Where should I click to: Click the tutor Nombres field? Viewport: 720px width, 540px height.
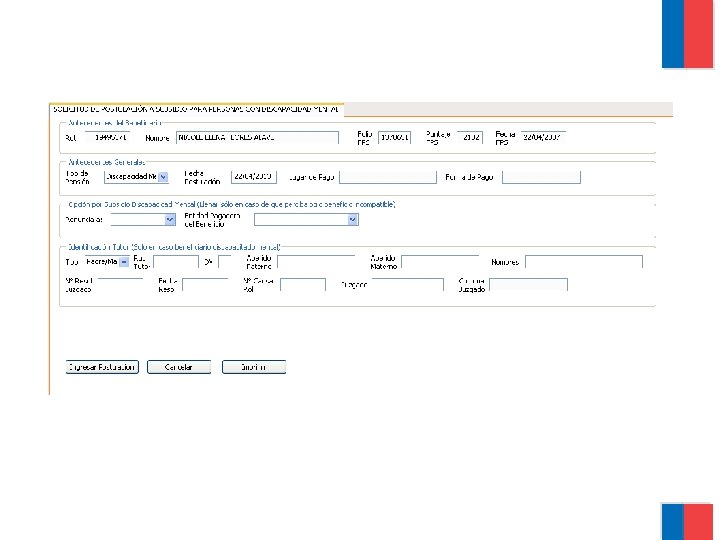pos(584,262)
